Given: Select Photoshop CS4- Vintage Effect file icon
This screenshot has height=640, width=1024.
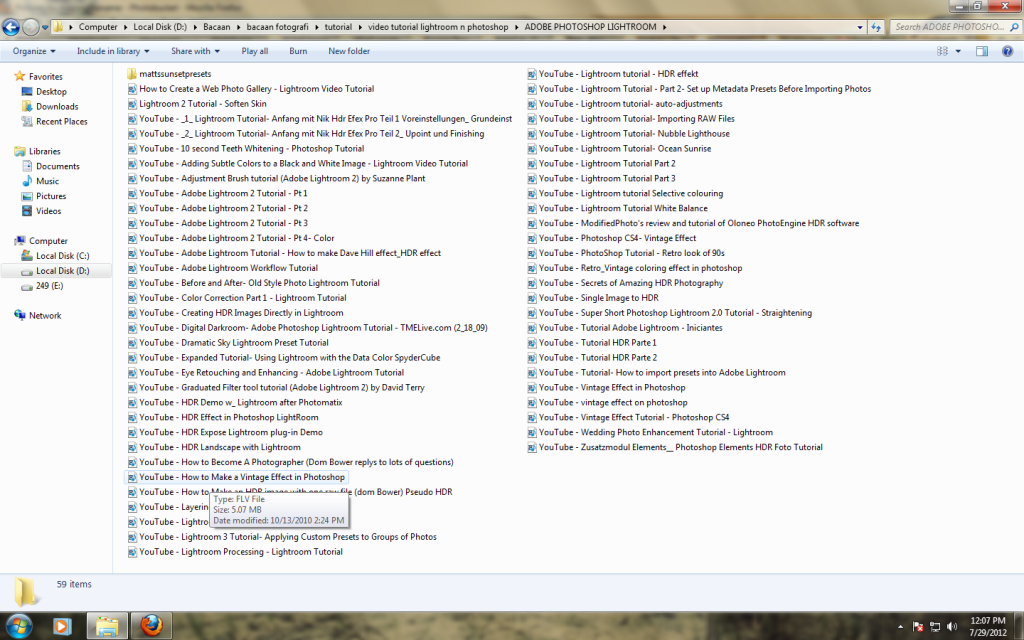Looking at the screenshot, I should [532, 238].
